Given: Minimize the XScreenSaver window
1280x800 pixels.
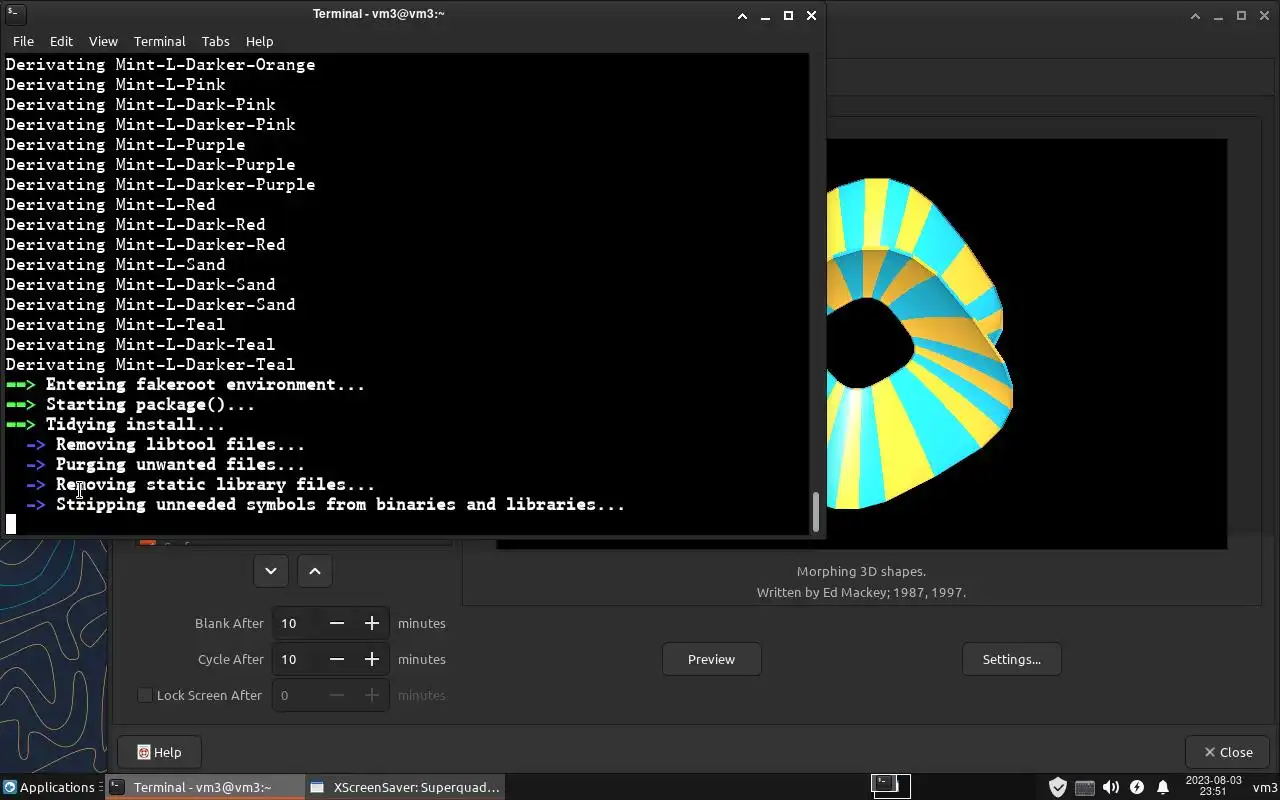Looking at the screenshot, I should [1218, 15].
